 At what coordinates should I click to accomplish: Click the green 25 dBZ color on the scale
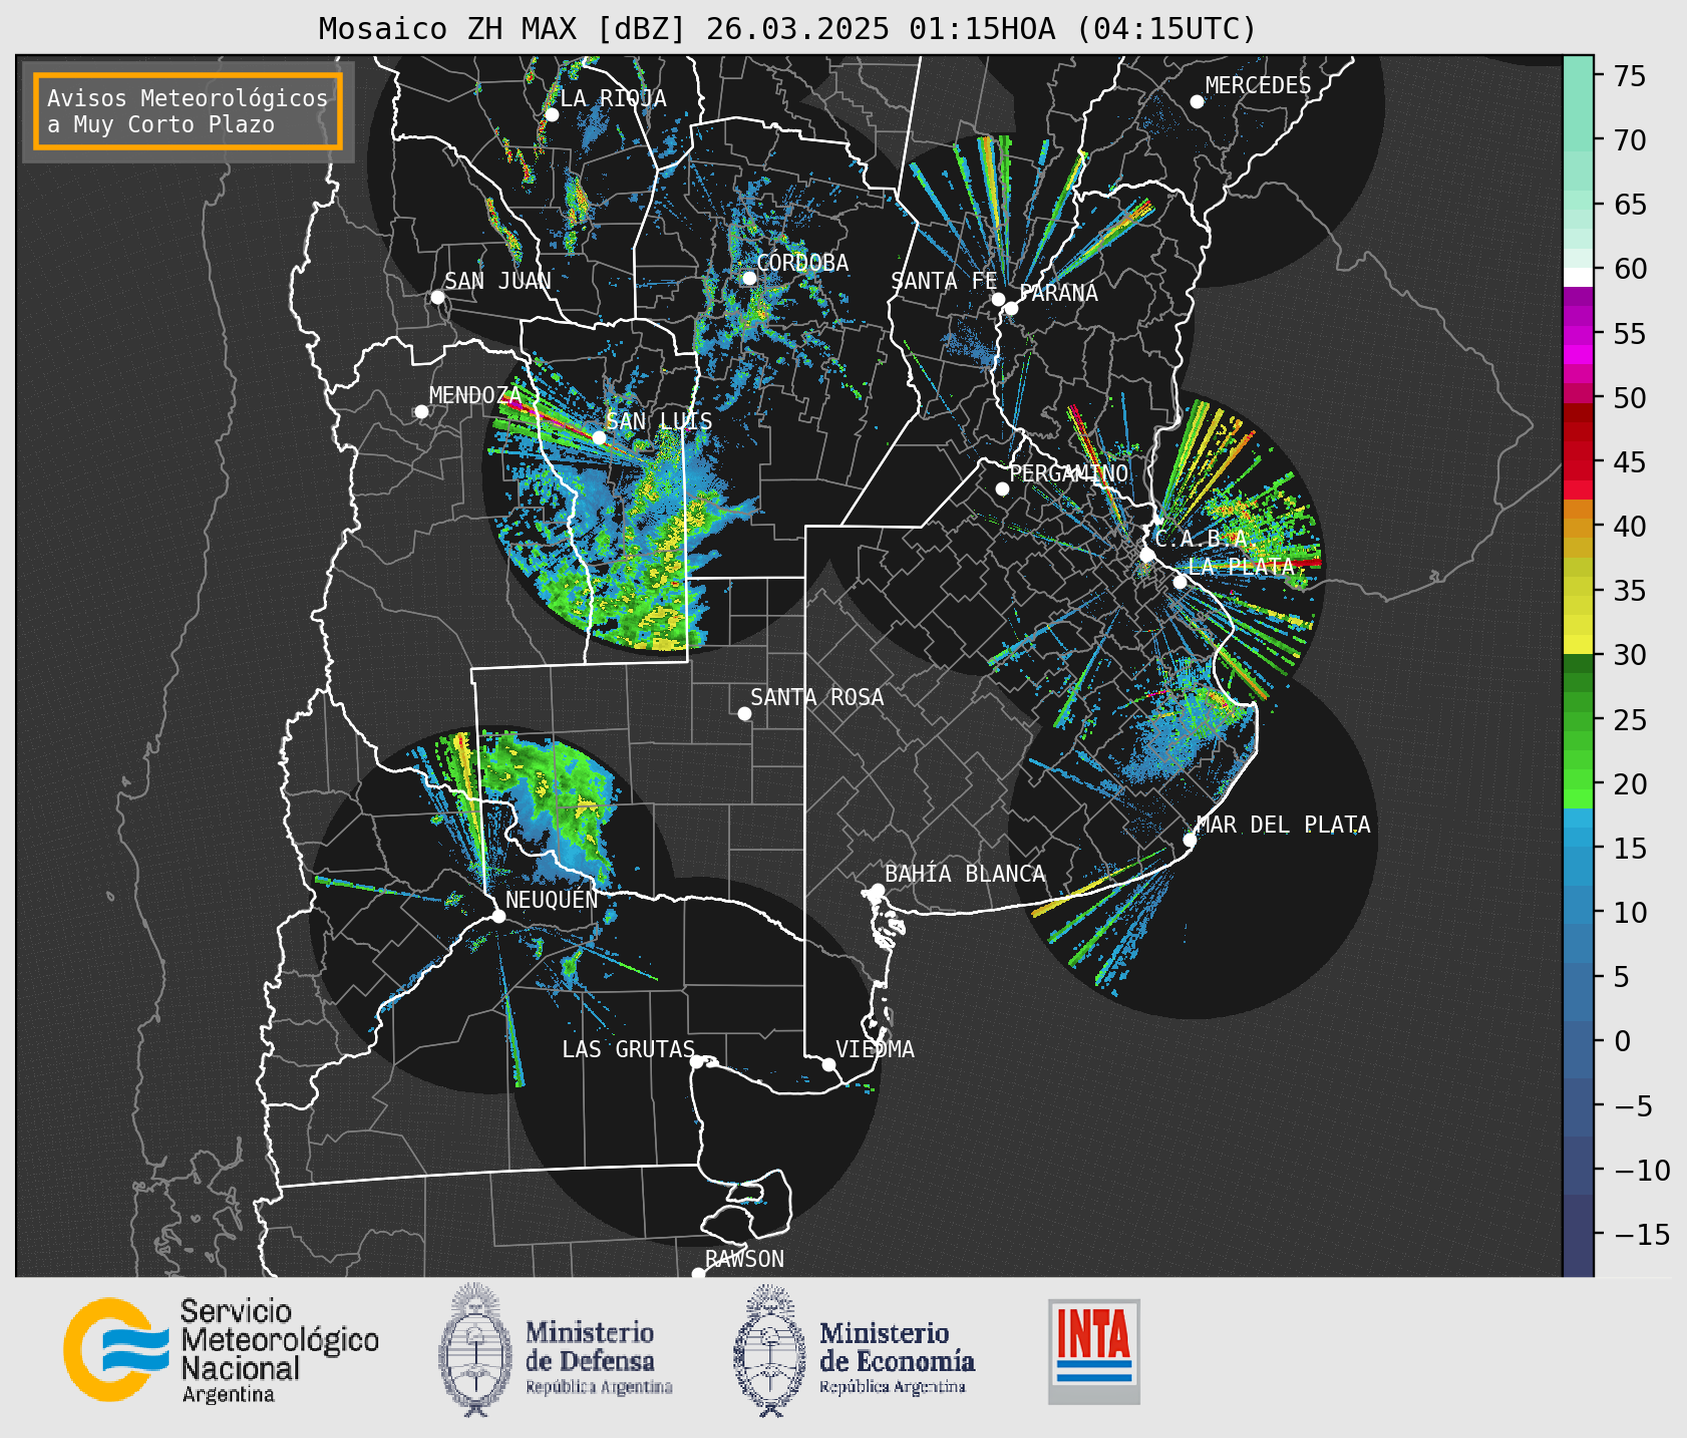pos(1577,719)
